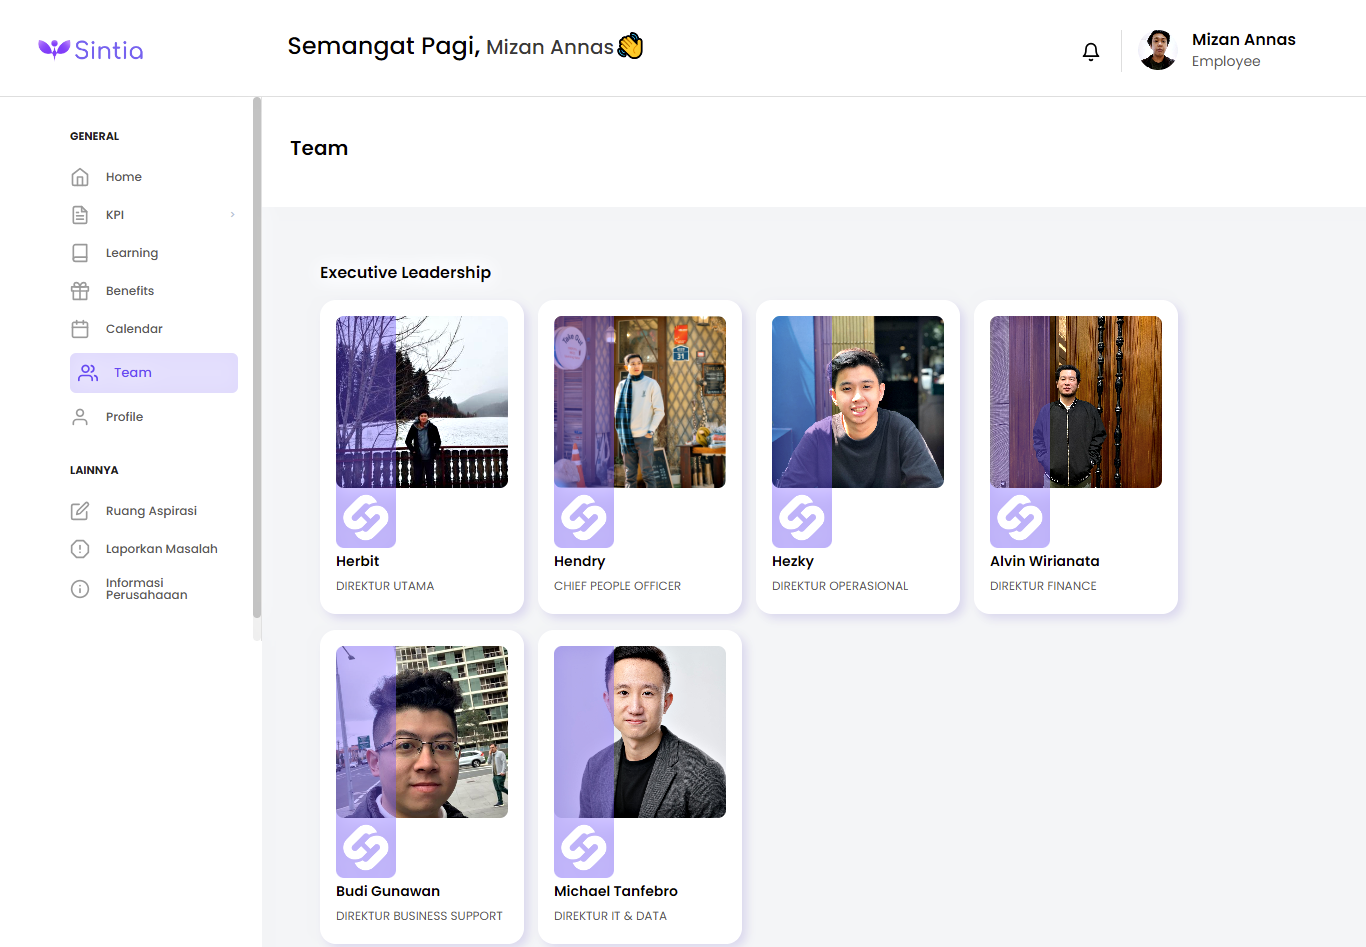Screen dimensions: 1366x947
Task: Click the Laporkan Masalah alert icon
Action: (x=80, y=549)
